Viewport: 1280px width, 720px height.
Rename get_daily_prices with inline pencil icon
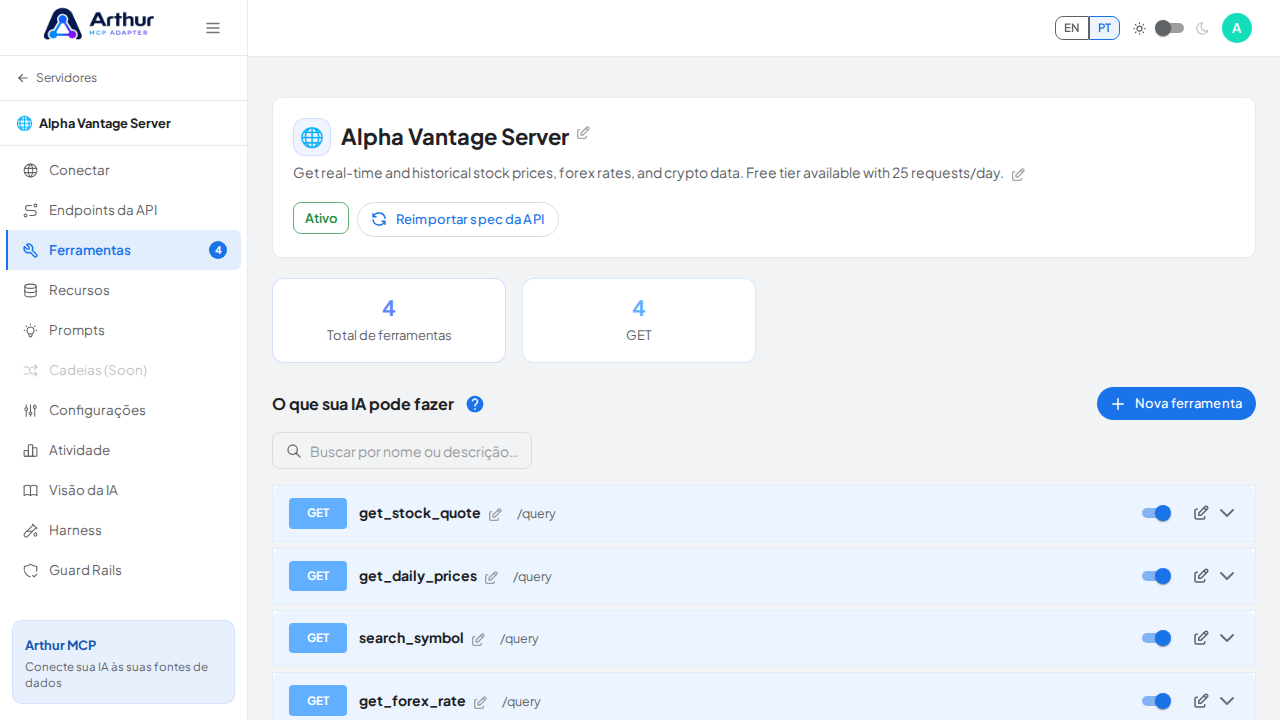pos(491,577)
